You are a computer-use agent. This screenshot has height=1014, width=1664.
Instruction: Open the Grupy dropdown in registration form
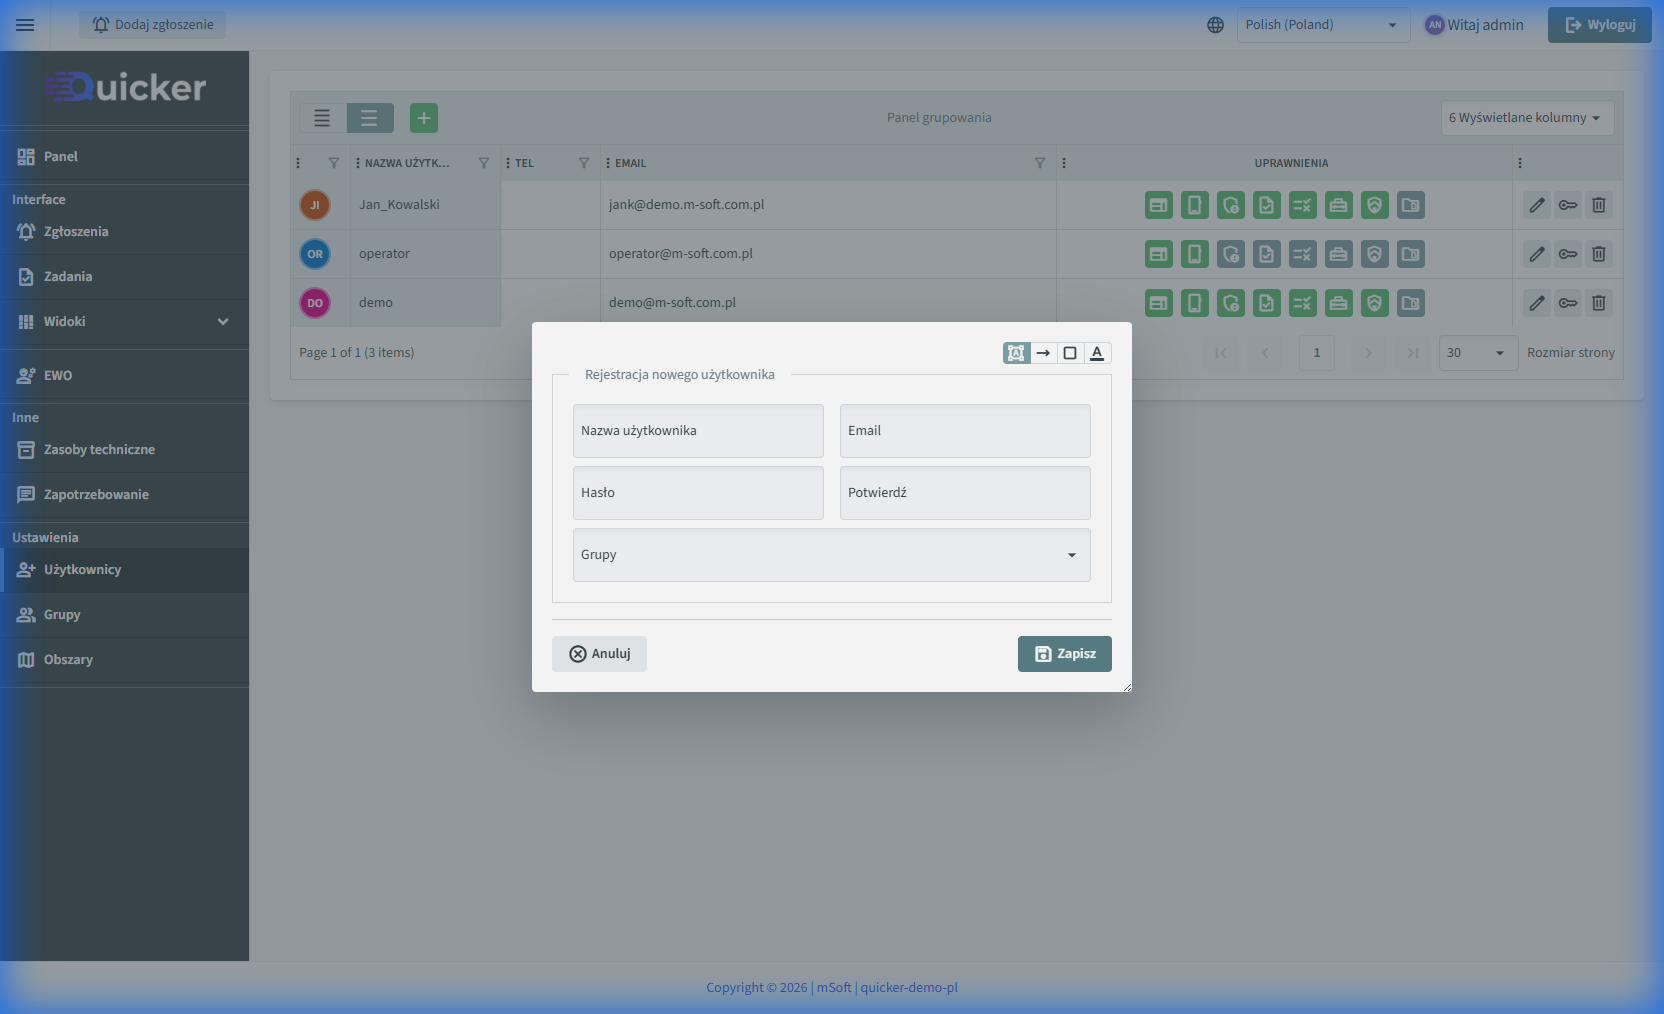pyautogui.click(x=831, y=555)
